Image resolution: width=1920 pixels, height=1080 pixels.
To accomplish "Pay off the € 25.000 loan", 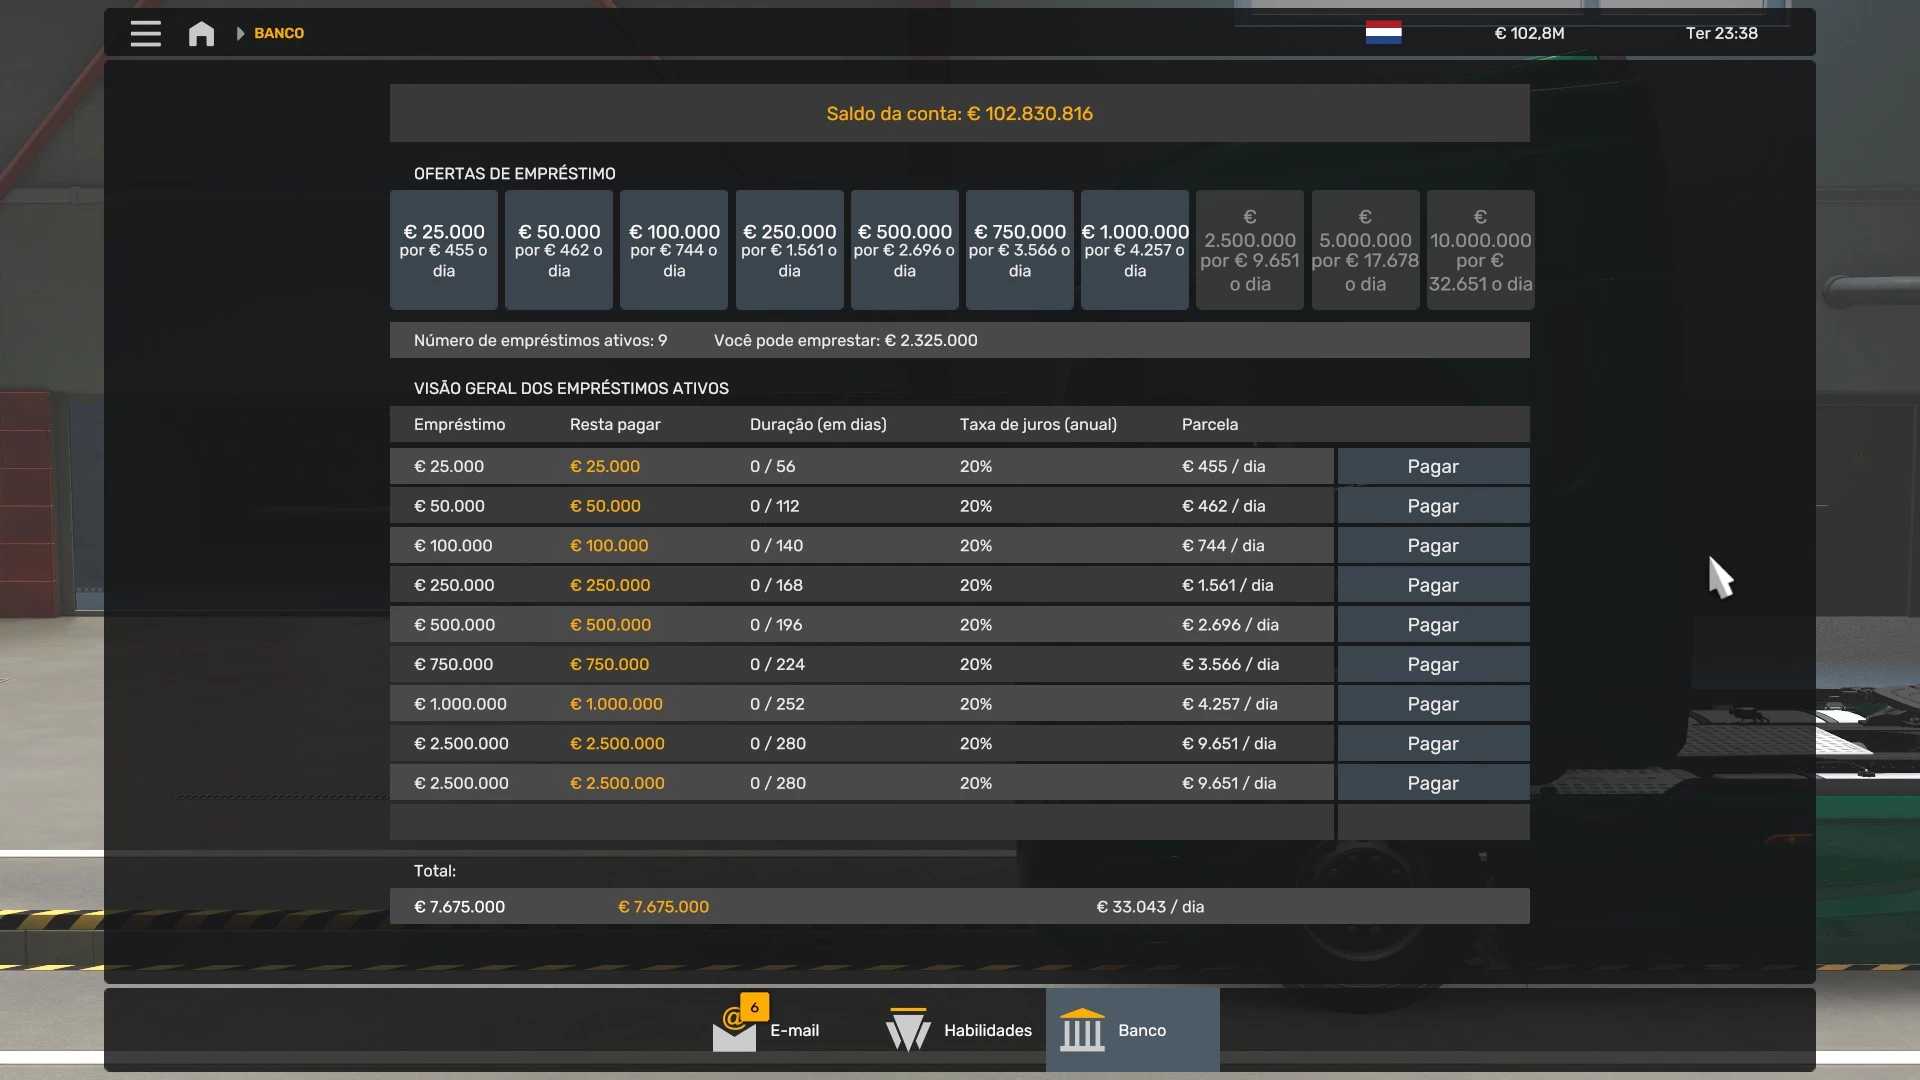I will coord(1433,466).
